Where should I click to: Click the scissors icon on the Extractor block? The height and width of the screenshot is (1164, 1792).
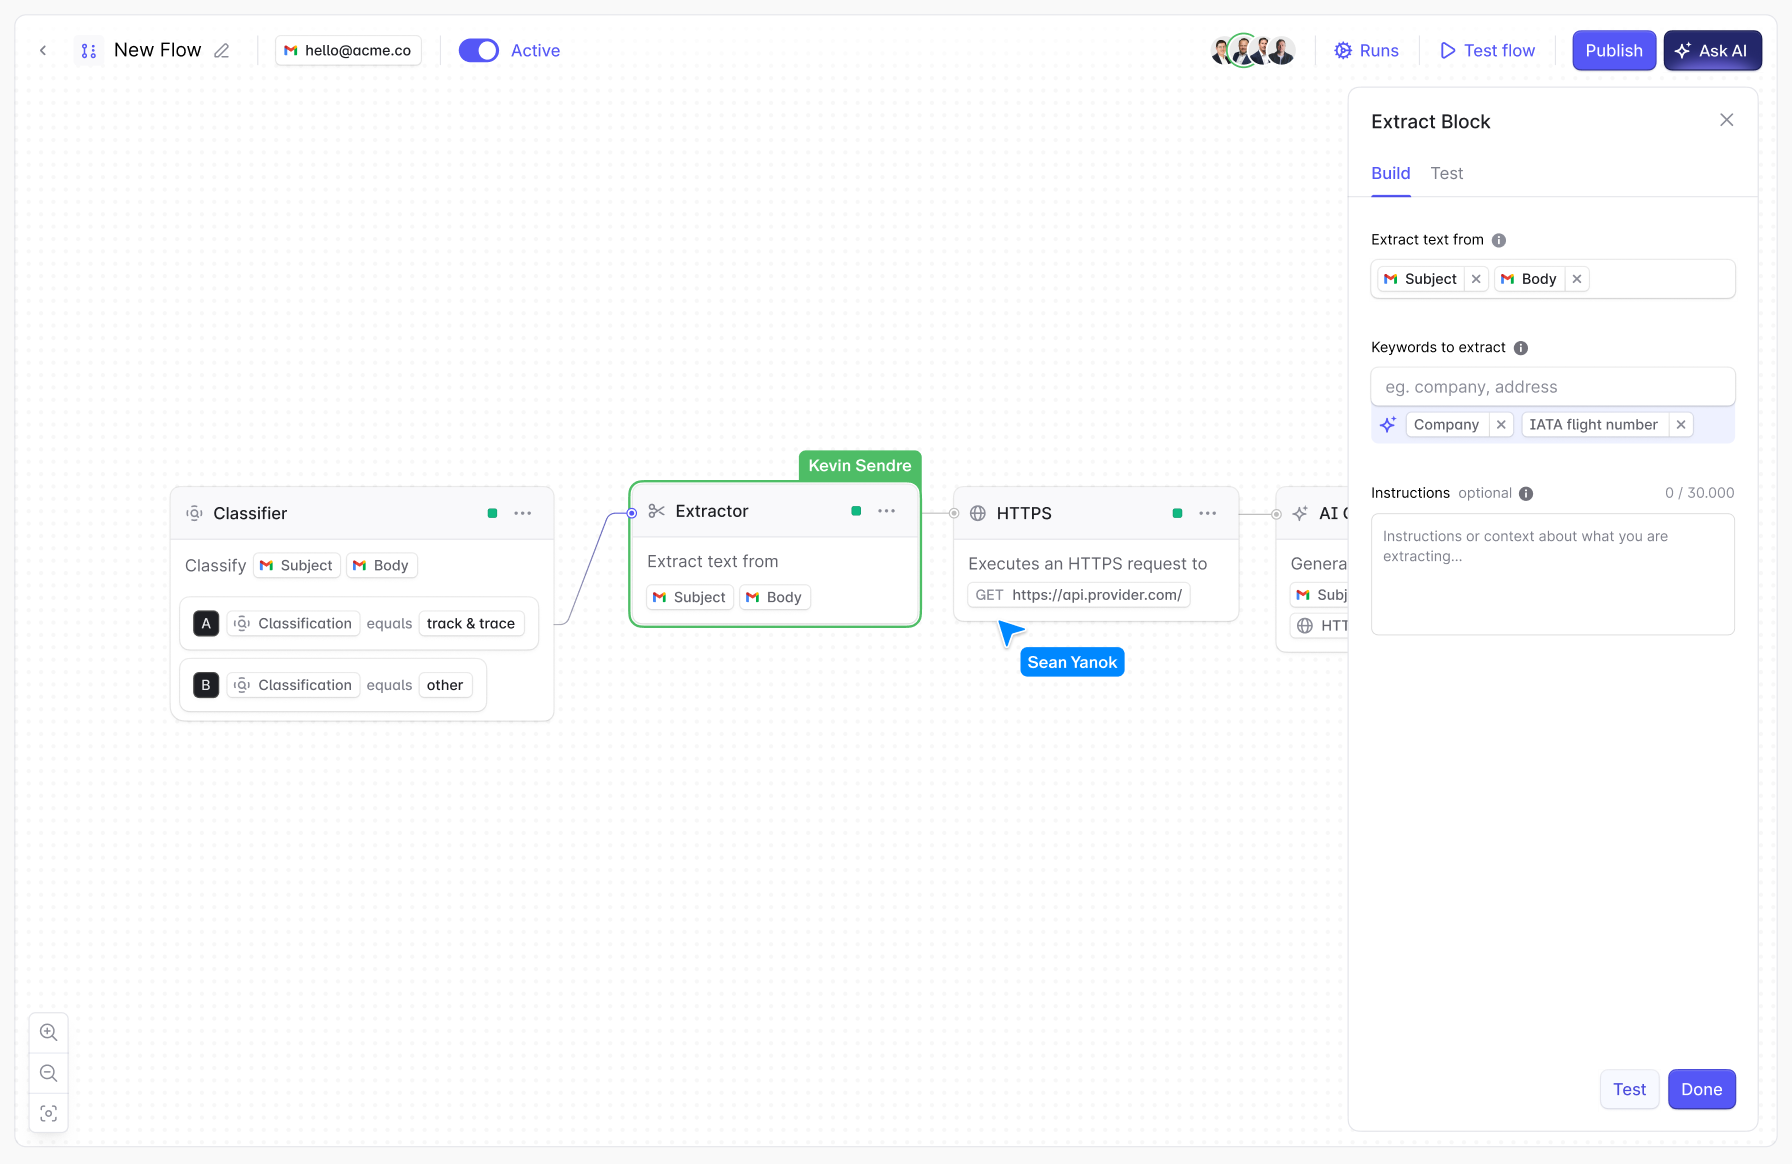656,510
